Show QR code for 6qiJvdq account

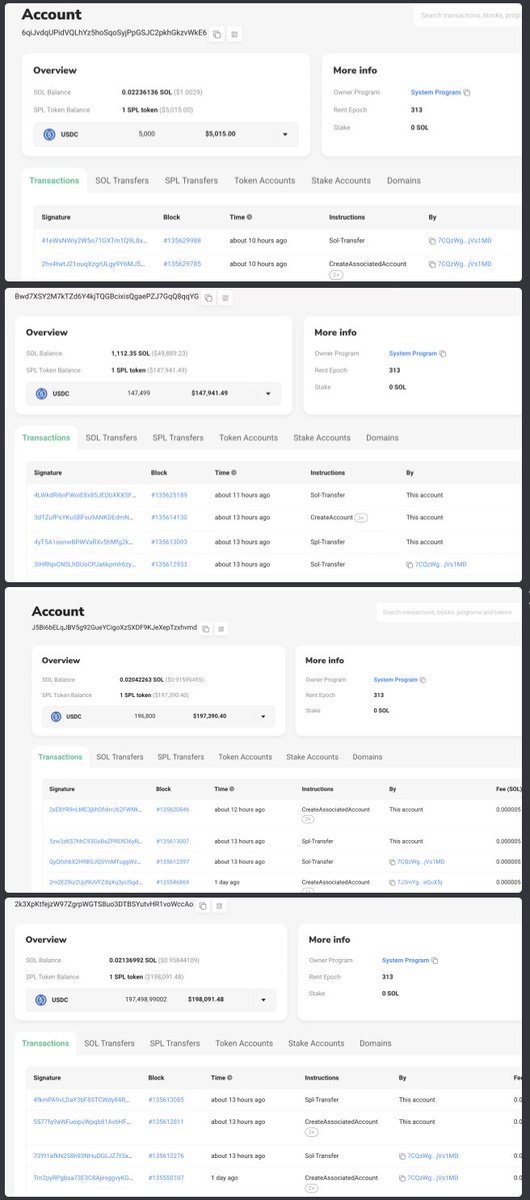point(235,33)
